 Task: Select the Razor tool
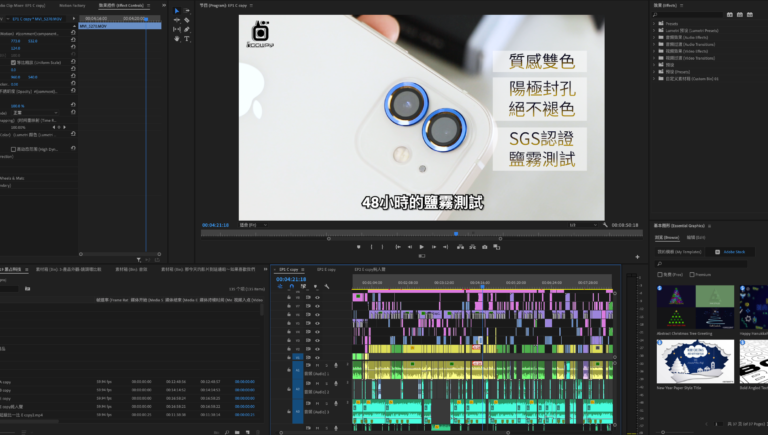pos(188,20)
